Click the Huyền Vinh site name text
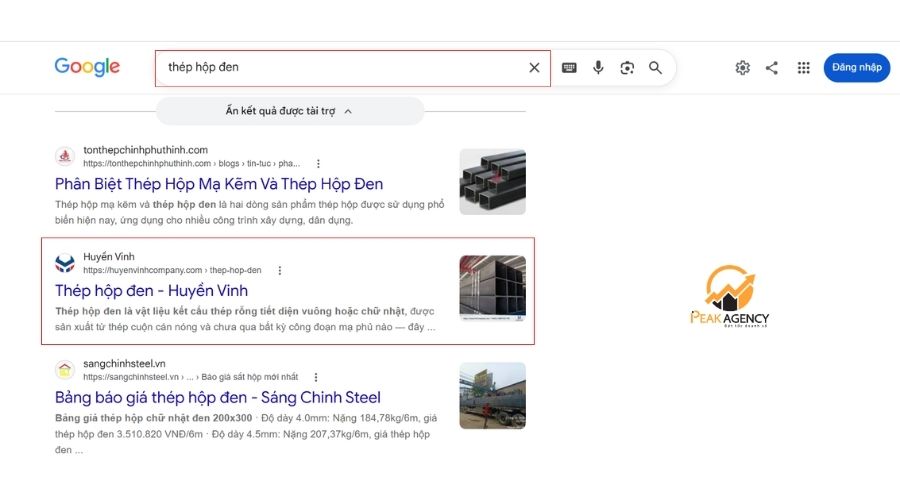Viewport: 900px width, 500px height. 109,257
